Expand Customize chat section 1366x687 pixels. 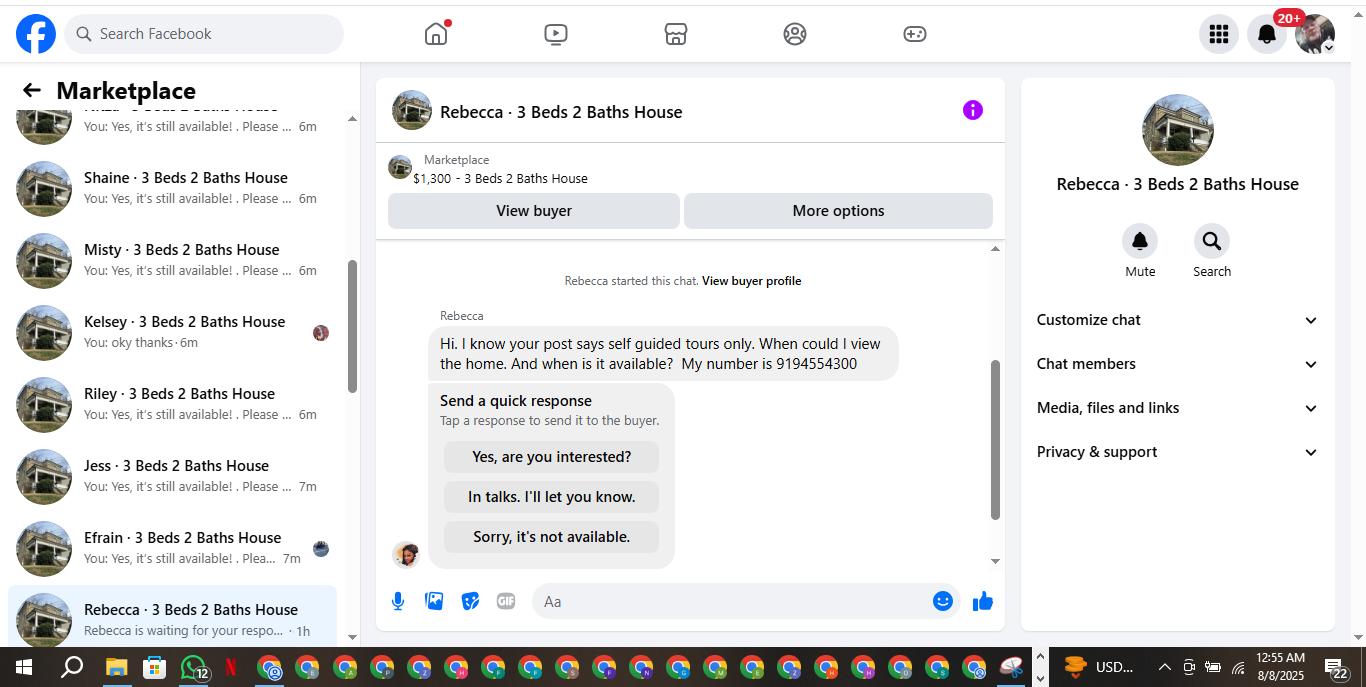1178,320
